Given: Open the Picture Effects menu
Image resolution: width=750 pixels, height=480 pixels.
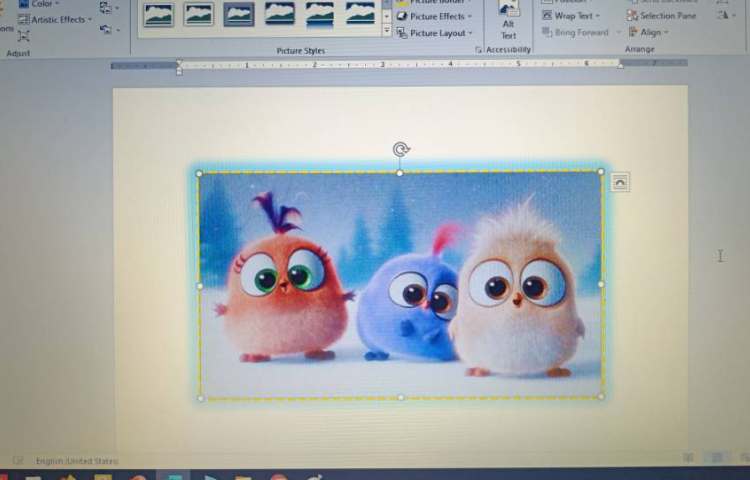Looking at the screenshot, I should click(436, 16).
